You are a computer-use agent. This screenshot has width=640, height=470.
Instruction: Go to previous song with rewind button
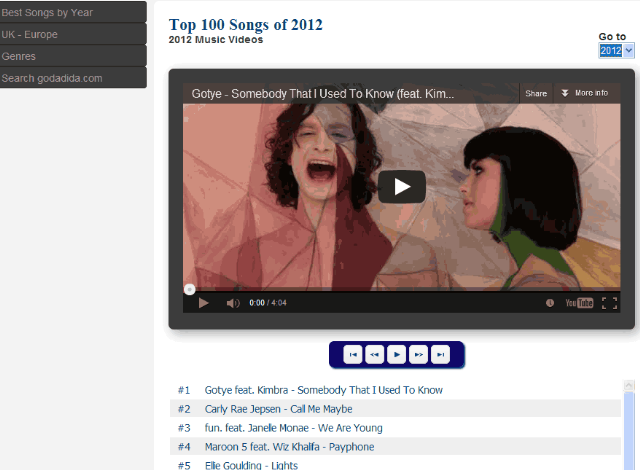click(x=375, y=355)
